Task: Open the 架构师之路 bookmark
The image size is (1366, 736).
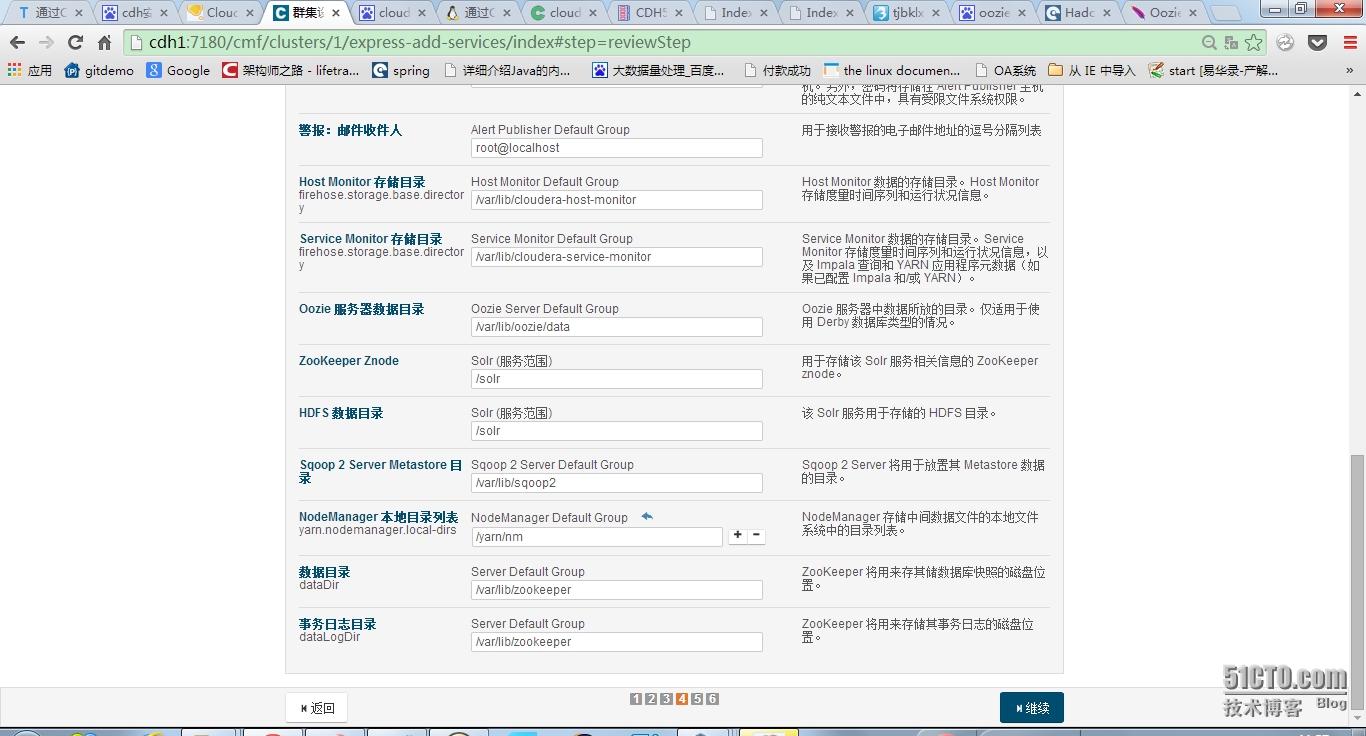Action: coord(291,70)
